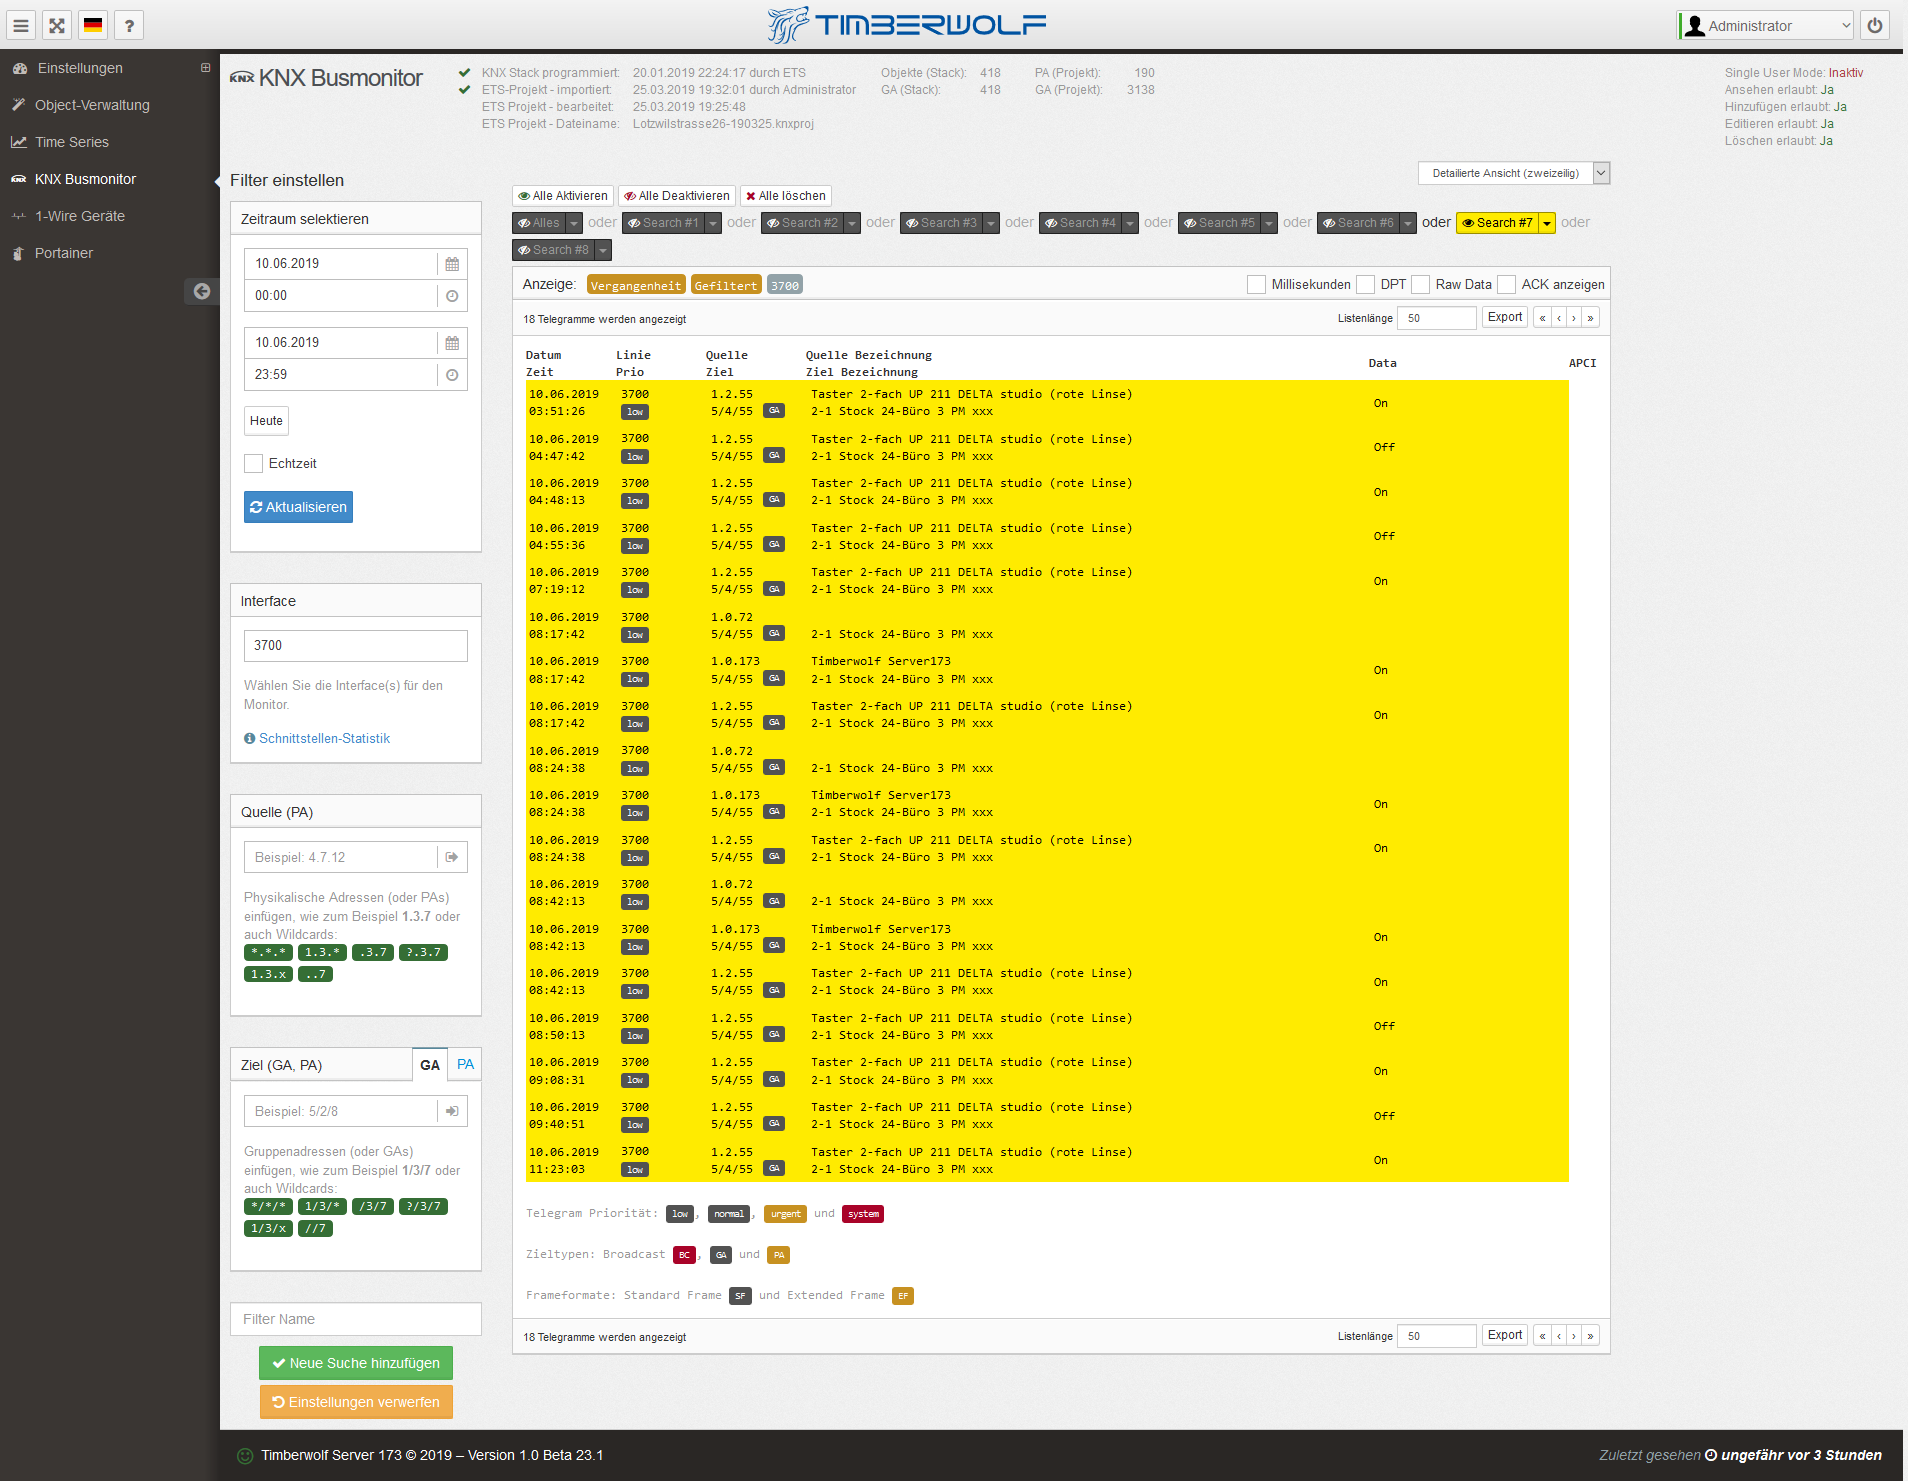Toggle visibility of Search #1 filter
Viewport: 1908px width, 1481px height.
point(664,223)
